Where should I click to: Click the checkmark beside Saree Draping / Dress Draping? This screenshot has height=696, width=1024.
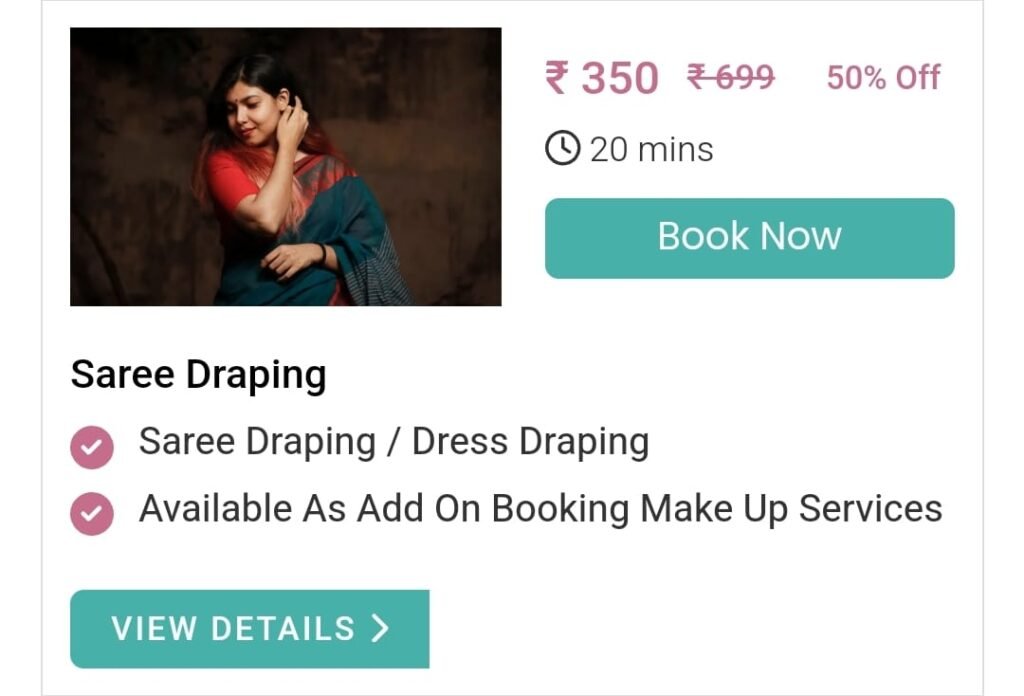pos(92,447)
